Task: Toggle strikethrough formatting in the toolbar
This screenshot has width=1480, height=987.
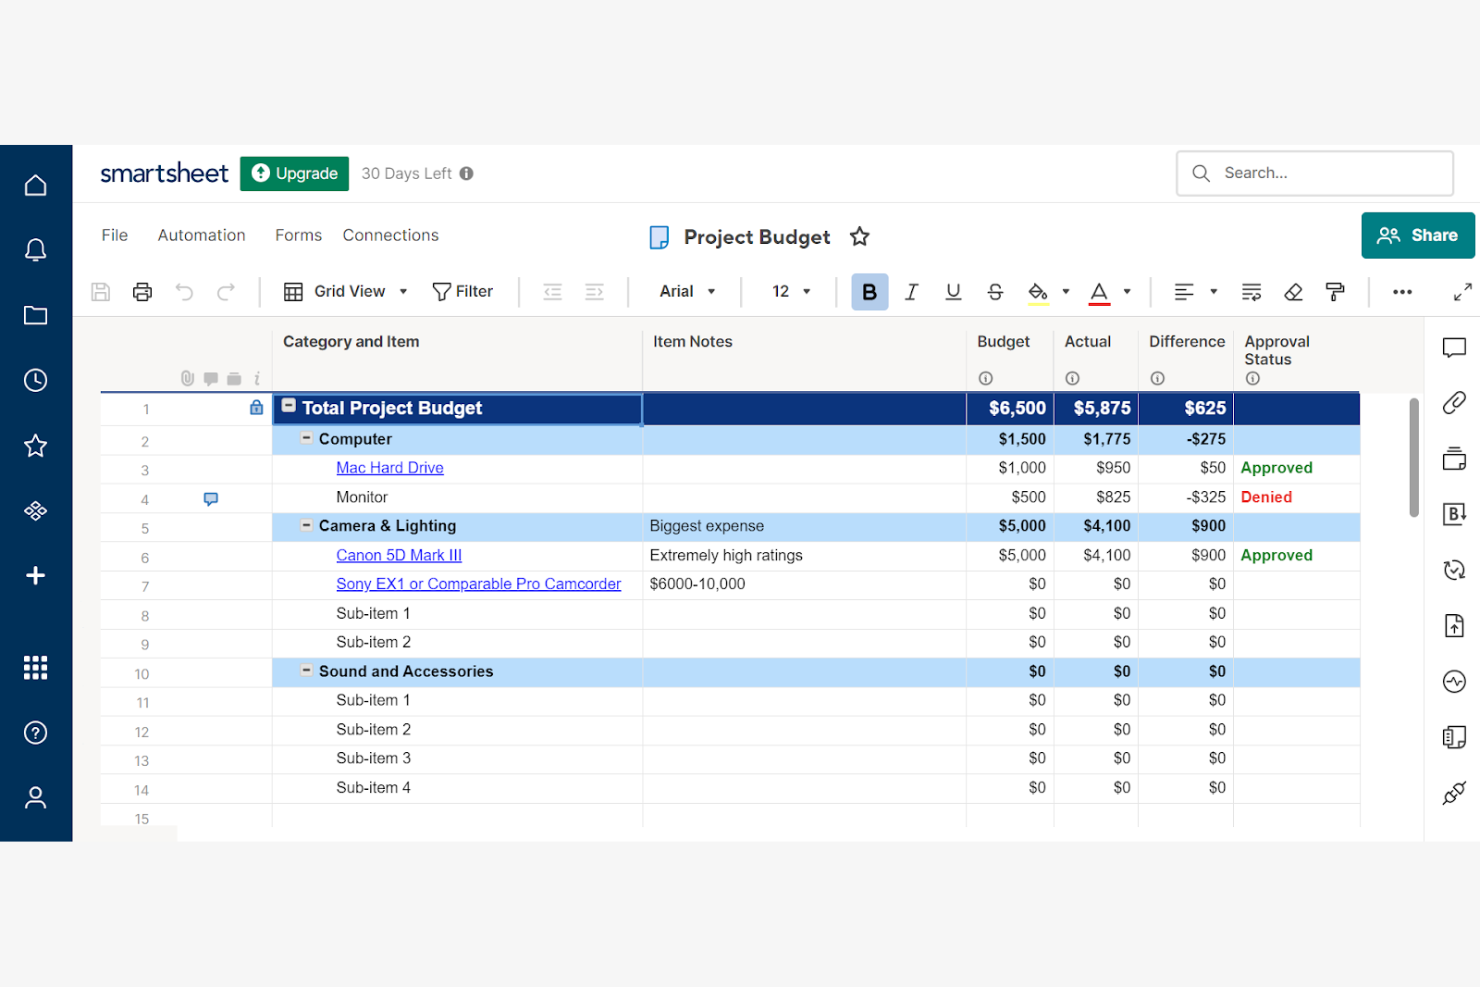Action: pyautogui.click(x=995, y=291)
